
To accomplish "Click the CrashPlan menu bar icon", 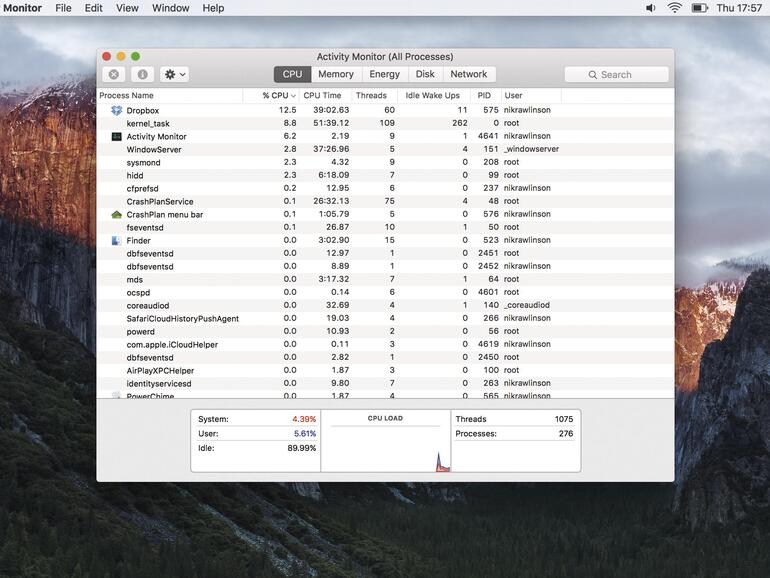I will (x=116, y=214).
